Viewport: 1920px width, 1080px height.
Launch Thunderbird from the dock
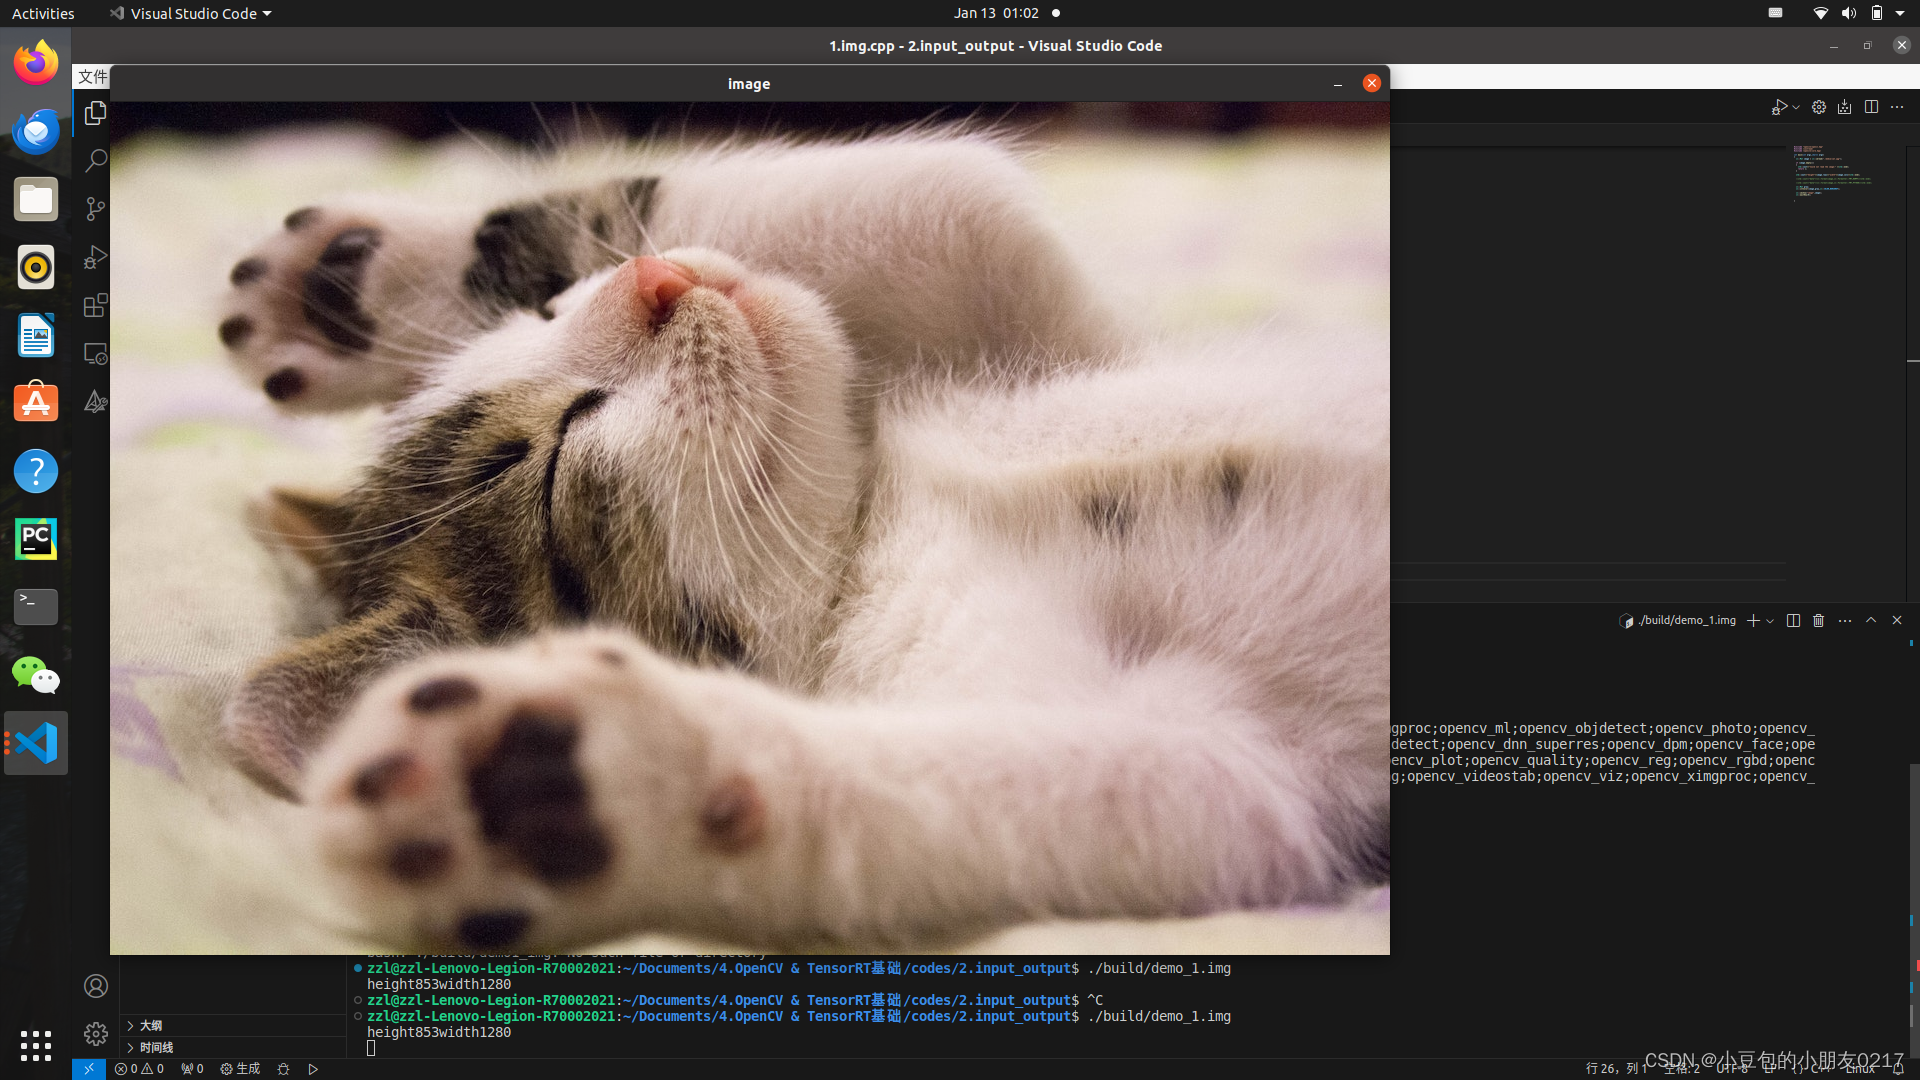coord(36,131)
